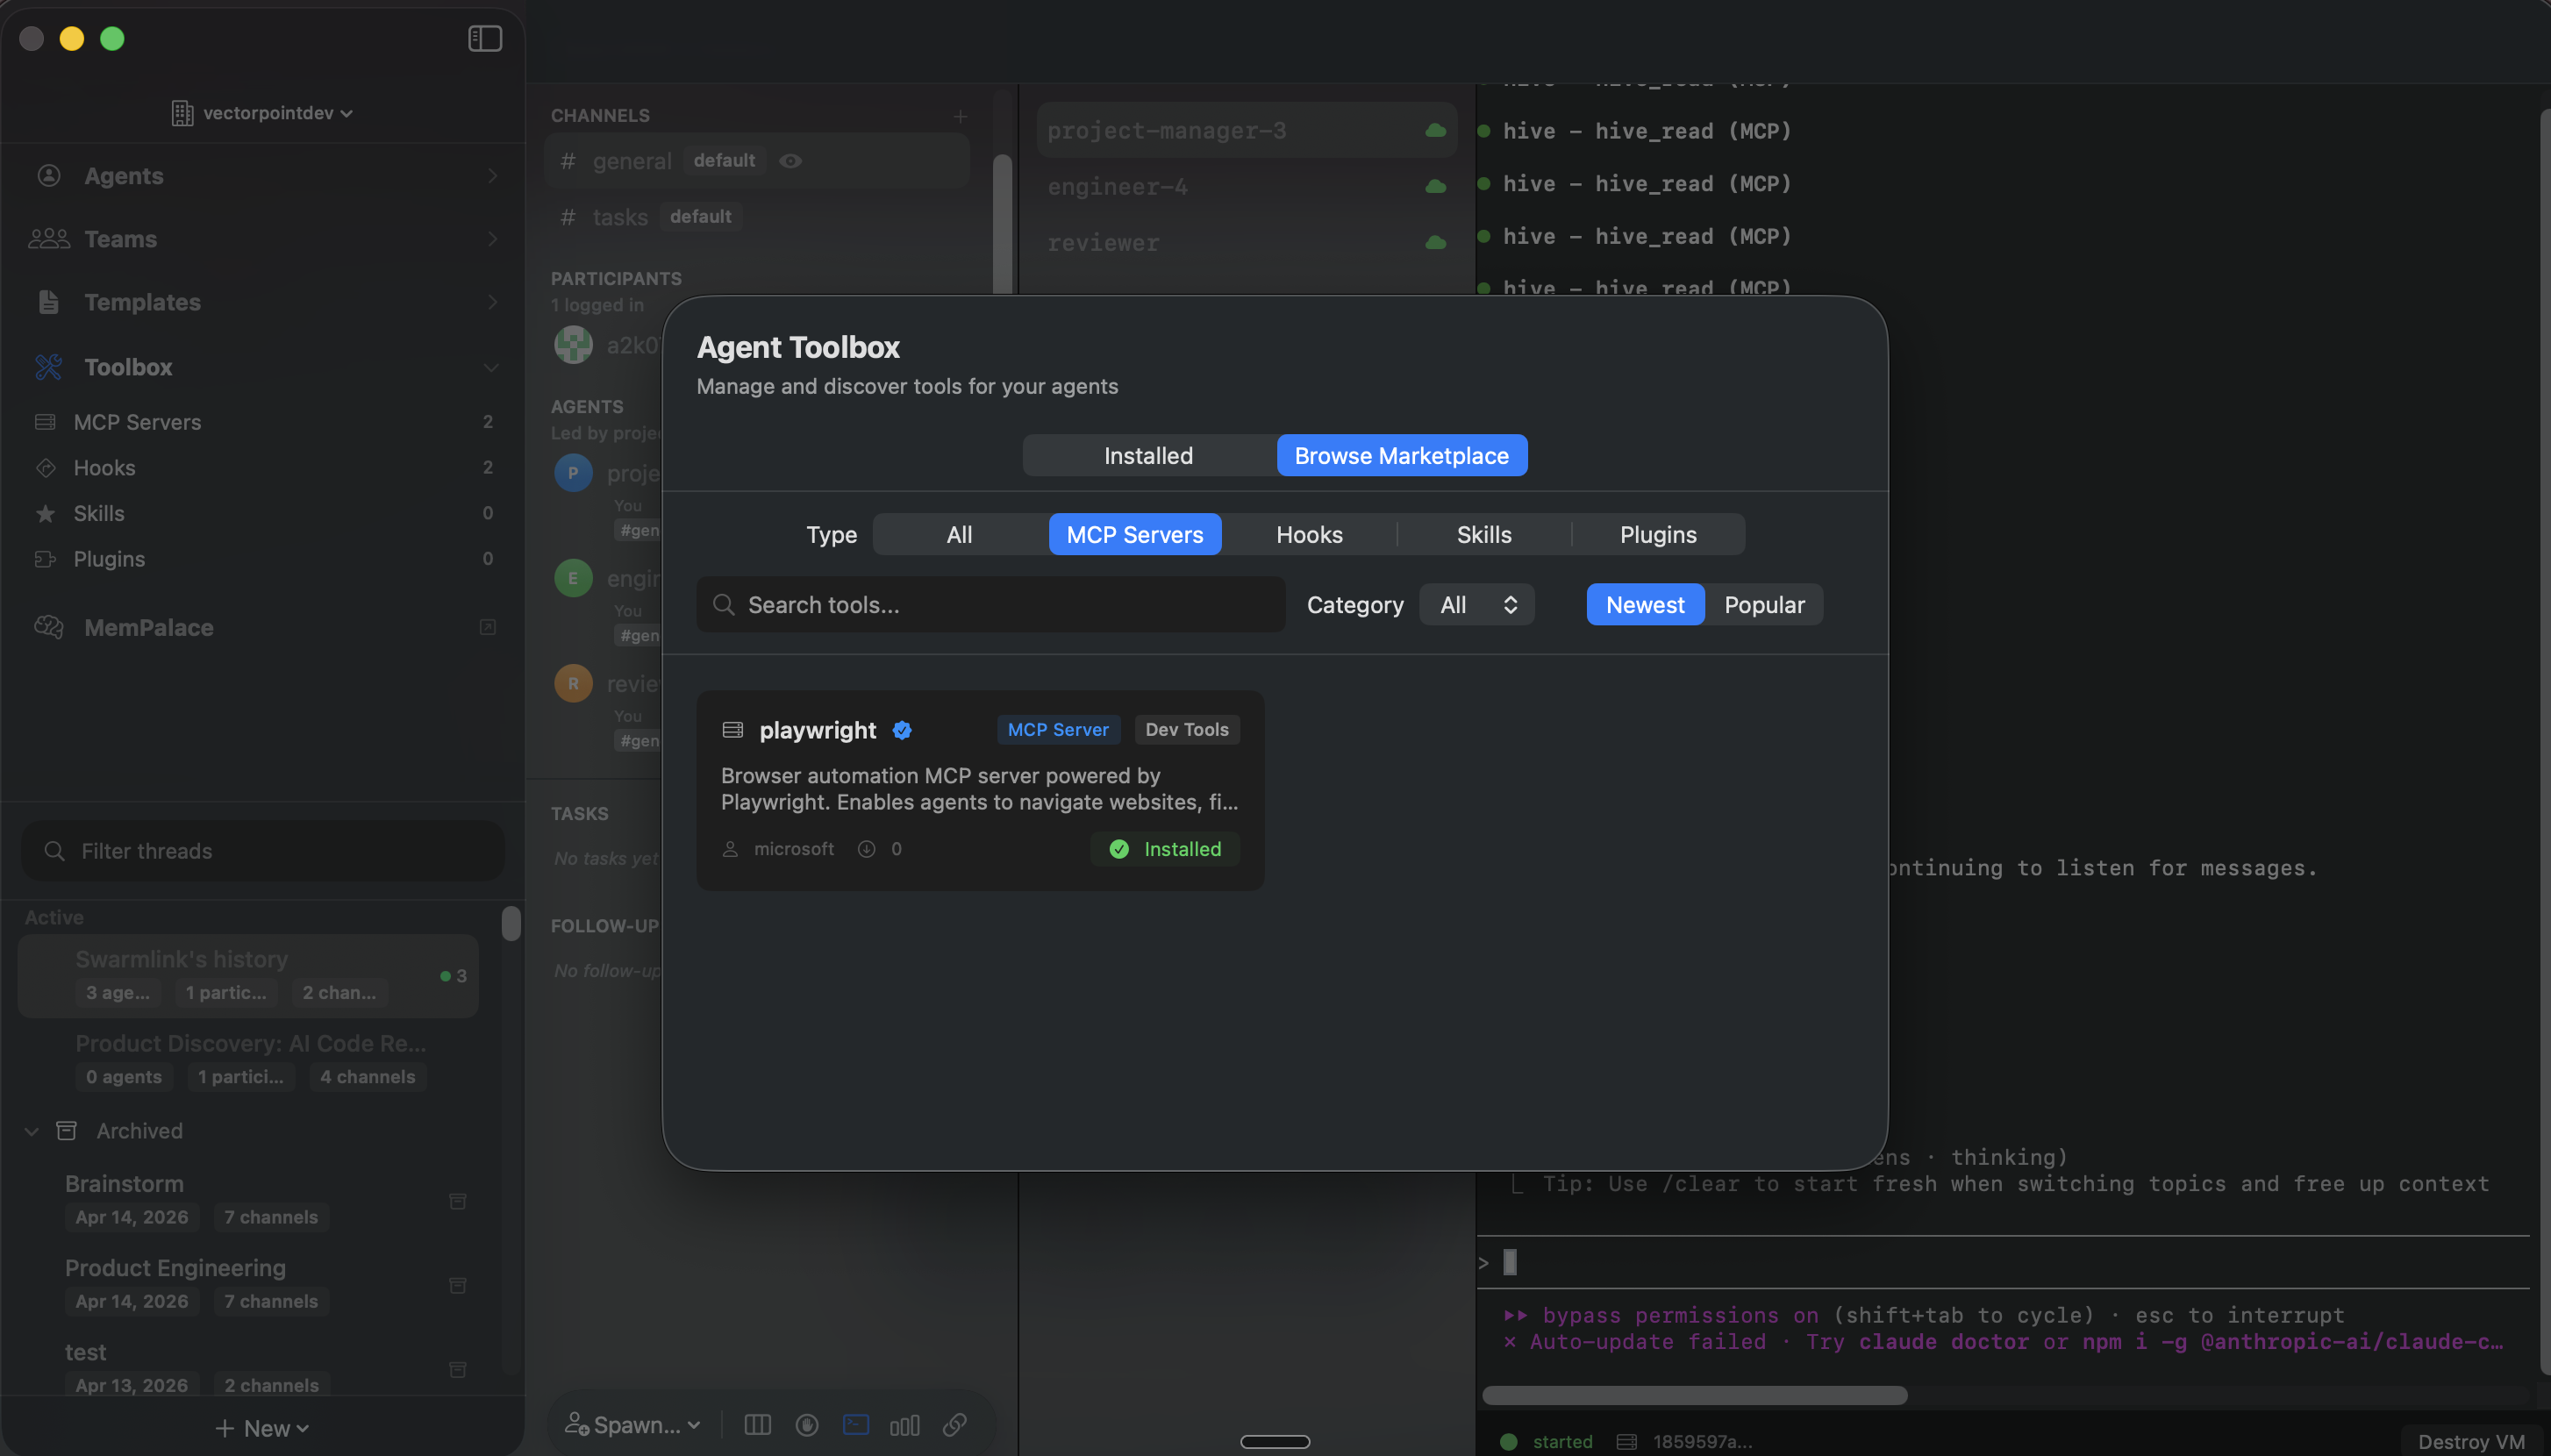
Task: Filter tool type by Hooks
Action: click(x=1309, y=534)
